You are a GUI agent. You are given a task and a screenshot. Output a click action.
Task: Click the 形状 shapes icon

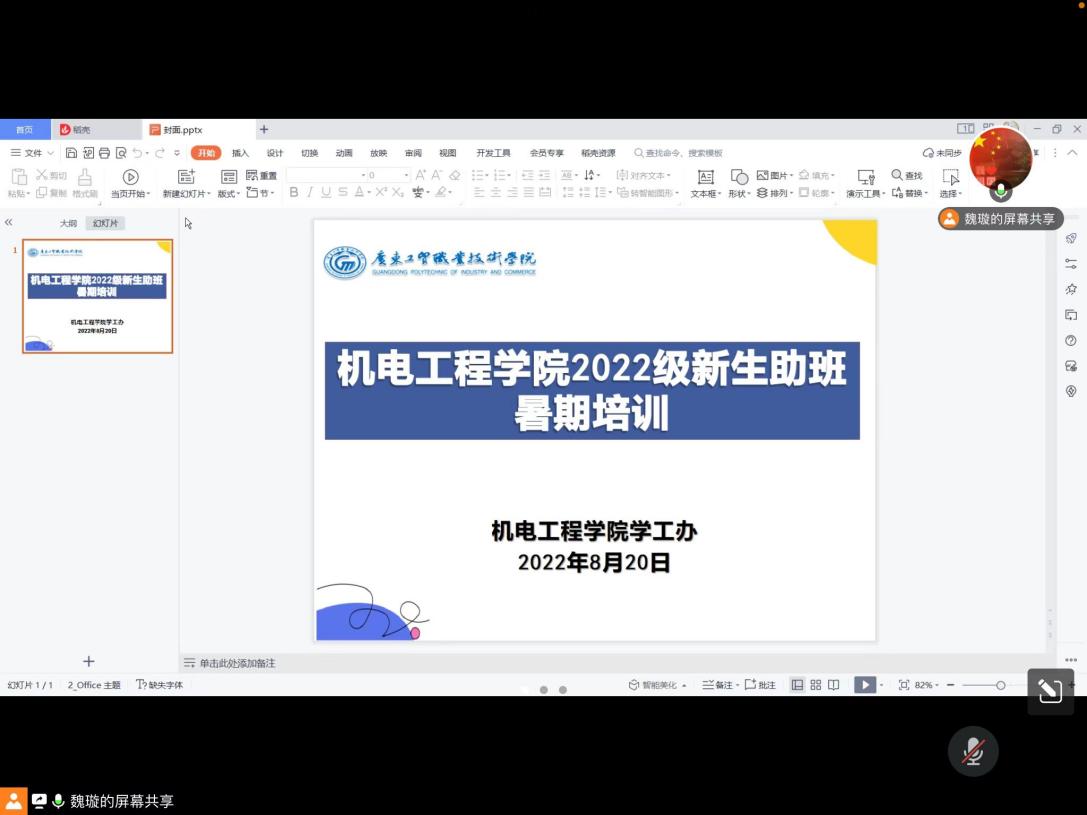pos(739,177)
